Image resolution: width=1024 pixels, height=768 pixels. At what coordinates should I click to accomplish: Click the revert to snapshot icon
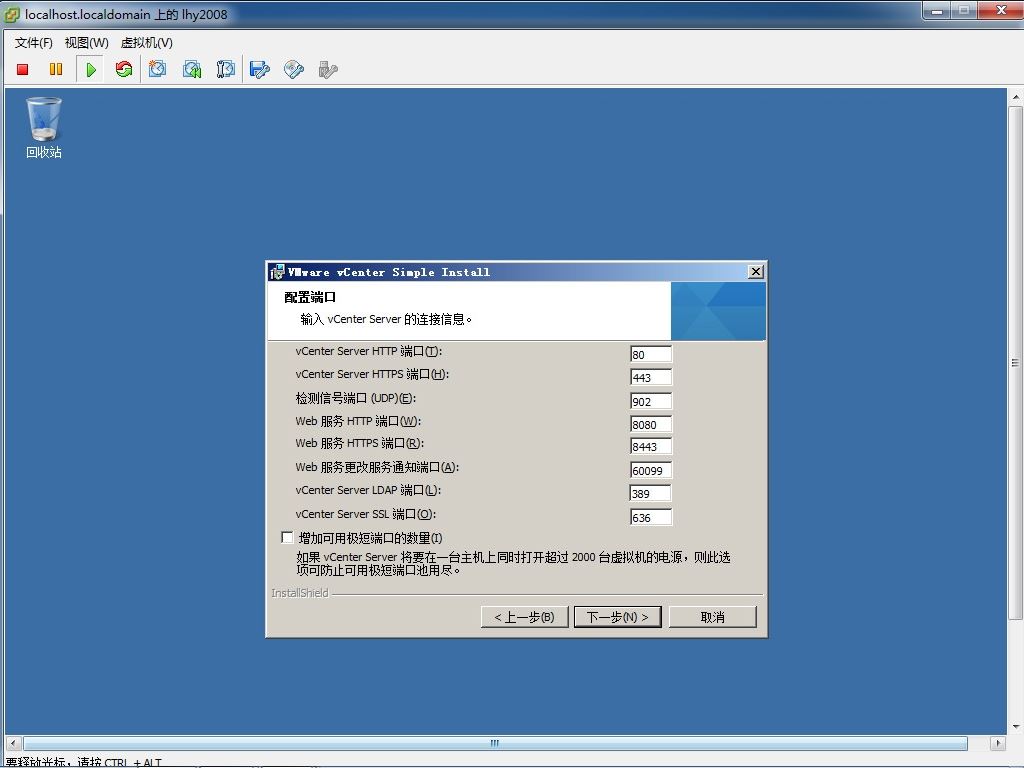click(x=192, y=69)
